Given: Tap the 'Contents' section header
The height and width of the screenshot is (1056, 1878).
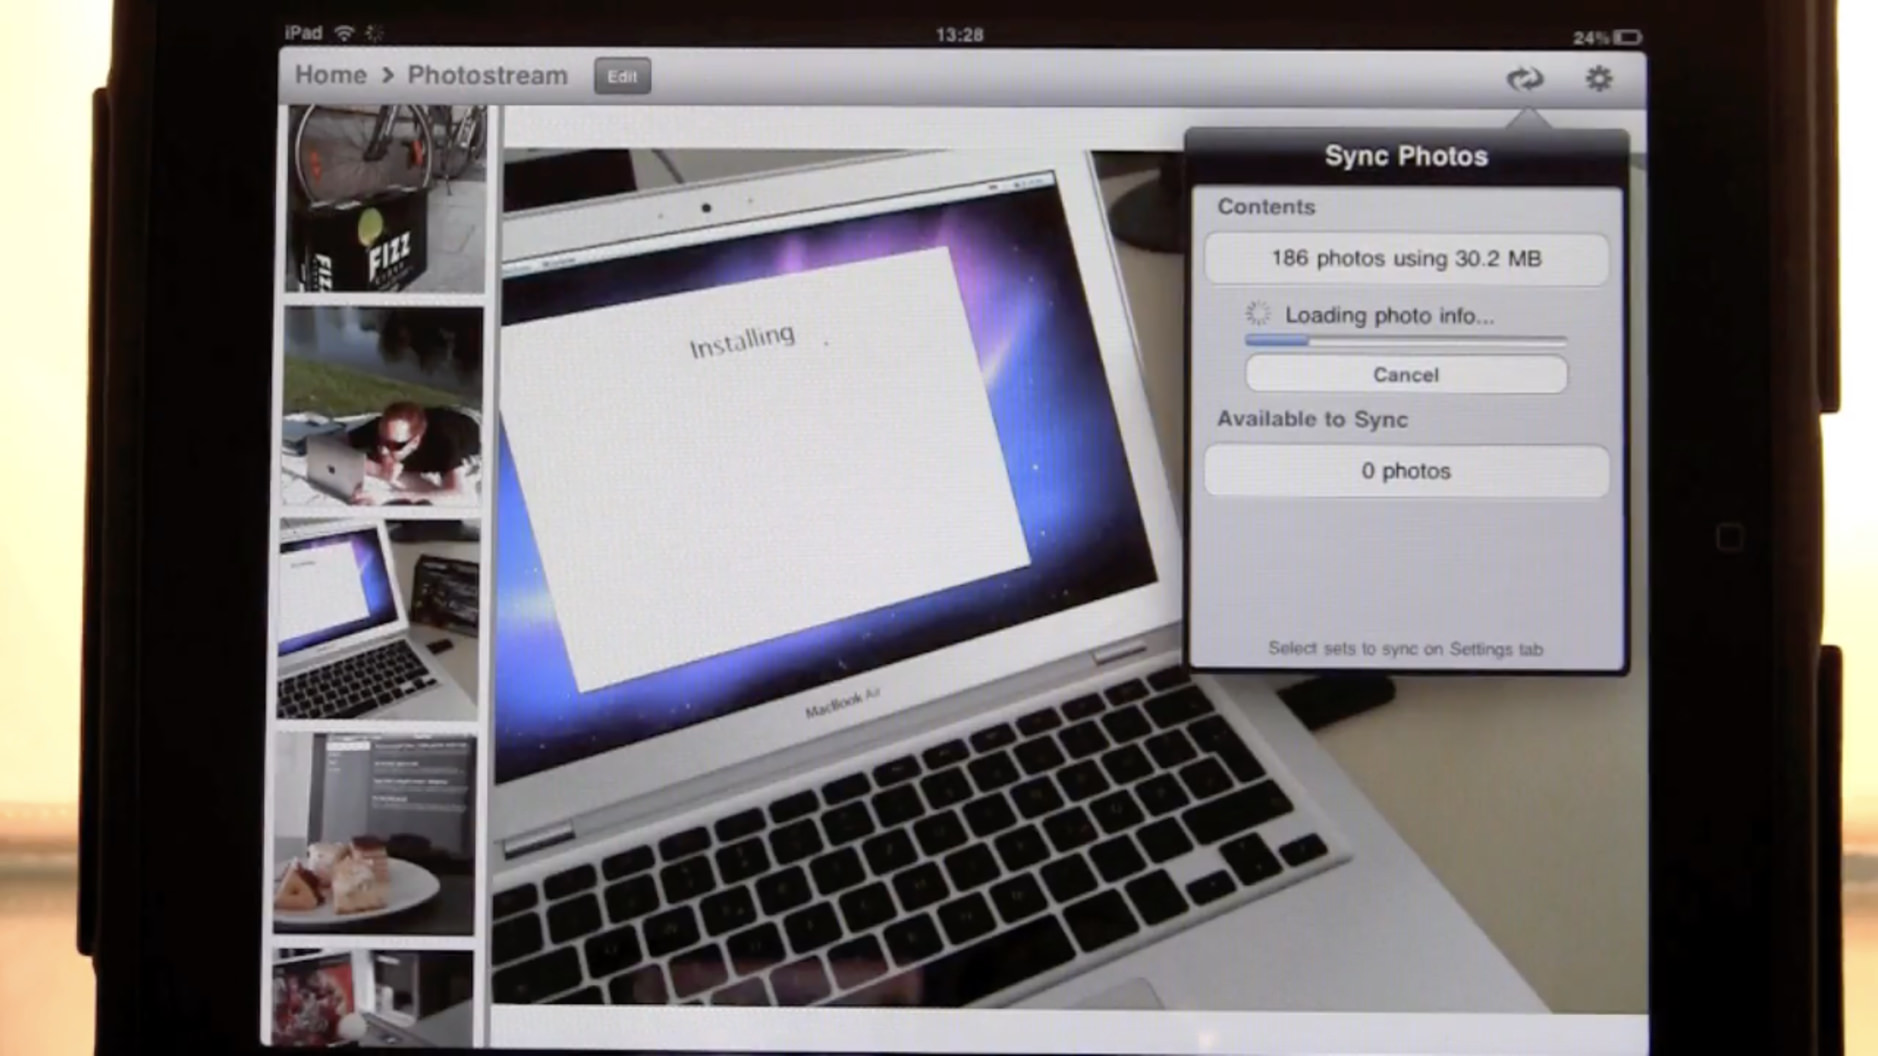Looking at the screenshot, I should coord(1266,207).
